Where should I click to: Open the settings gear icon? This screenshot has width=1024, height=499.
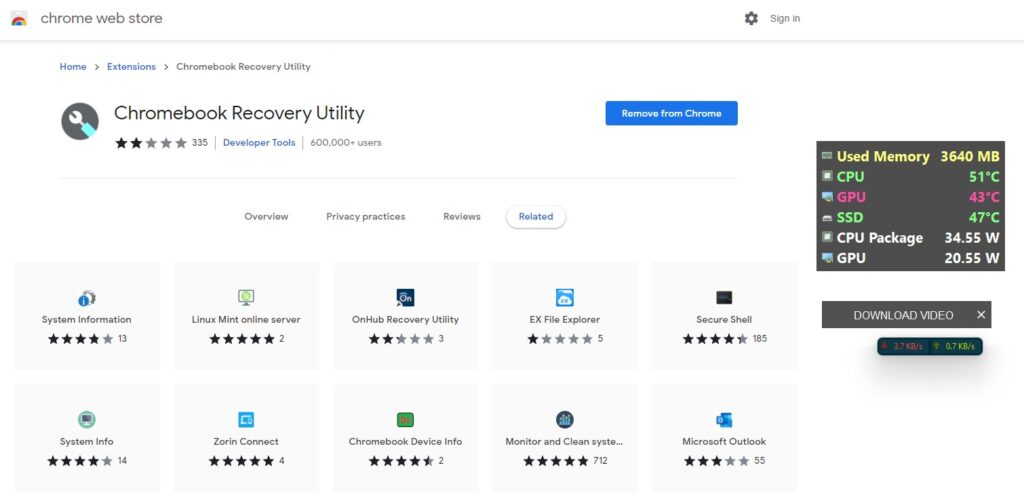751,18
